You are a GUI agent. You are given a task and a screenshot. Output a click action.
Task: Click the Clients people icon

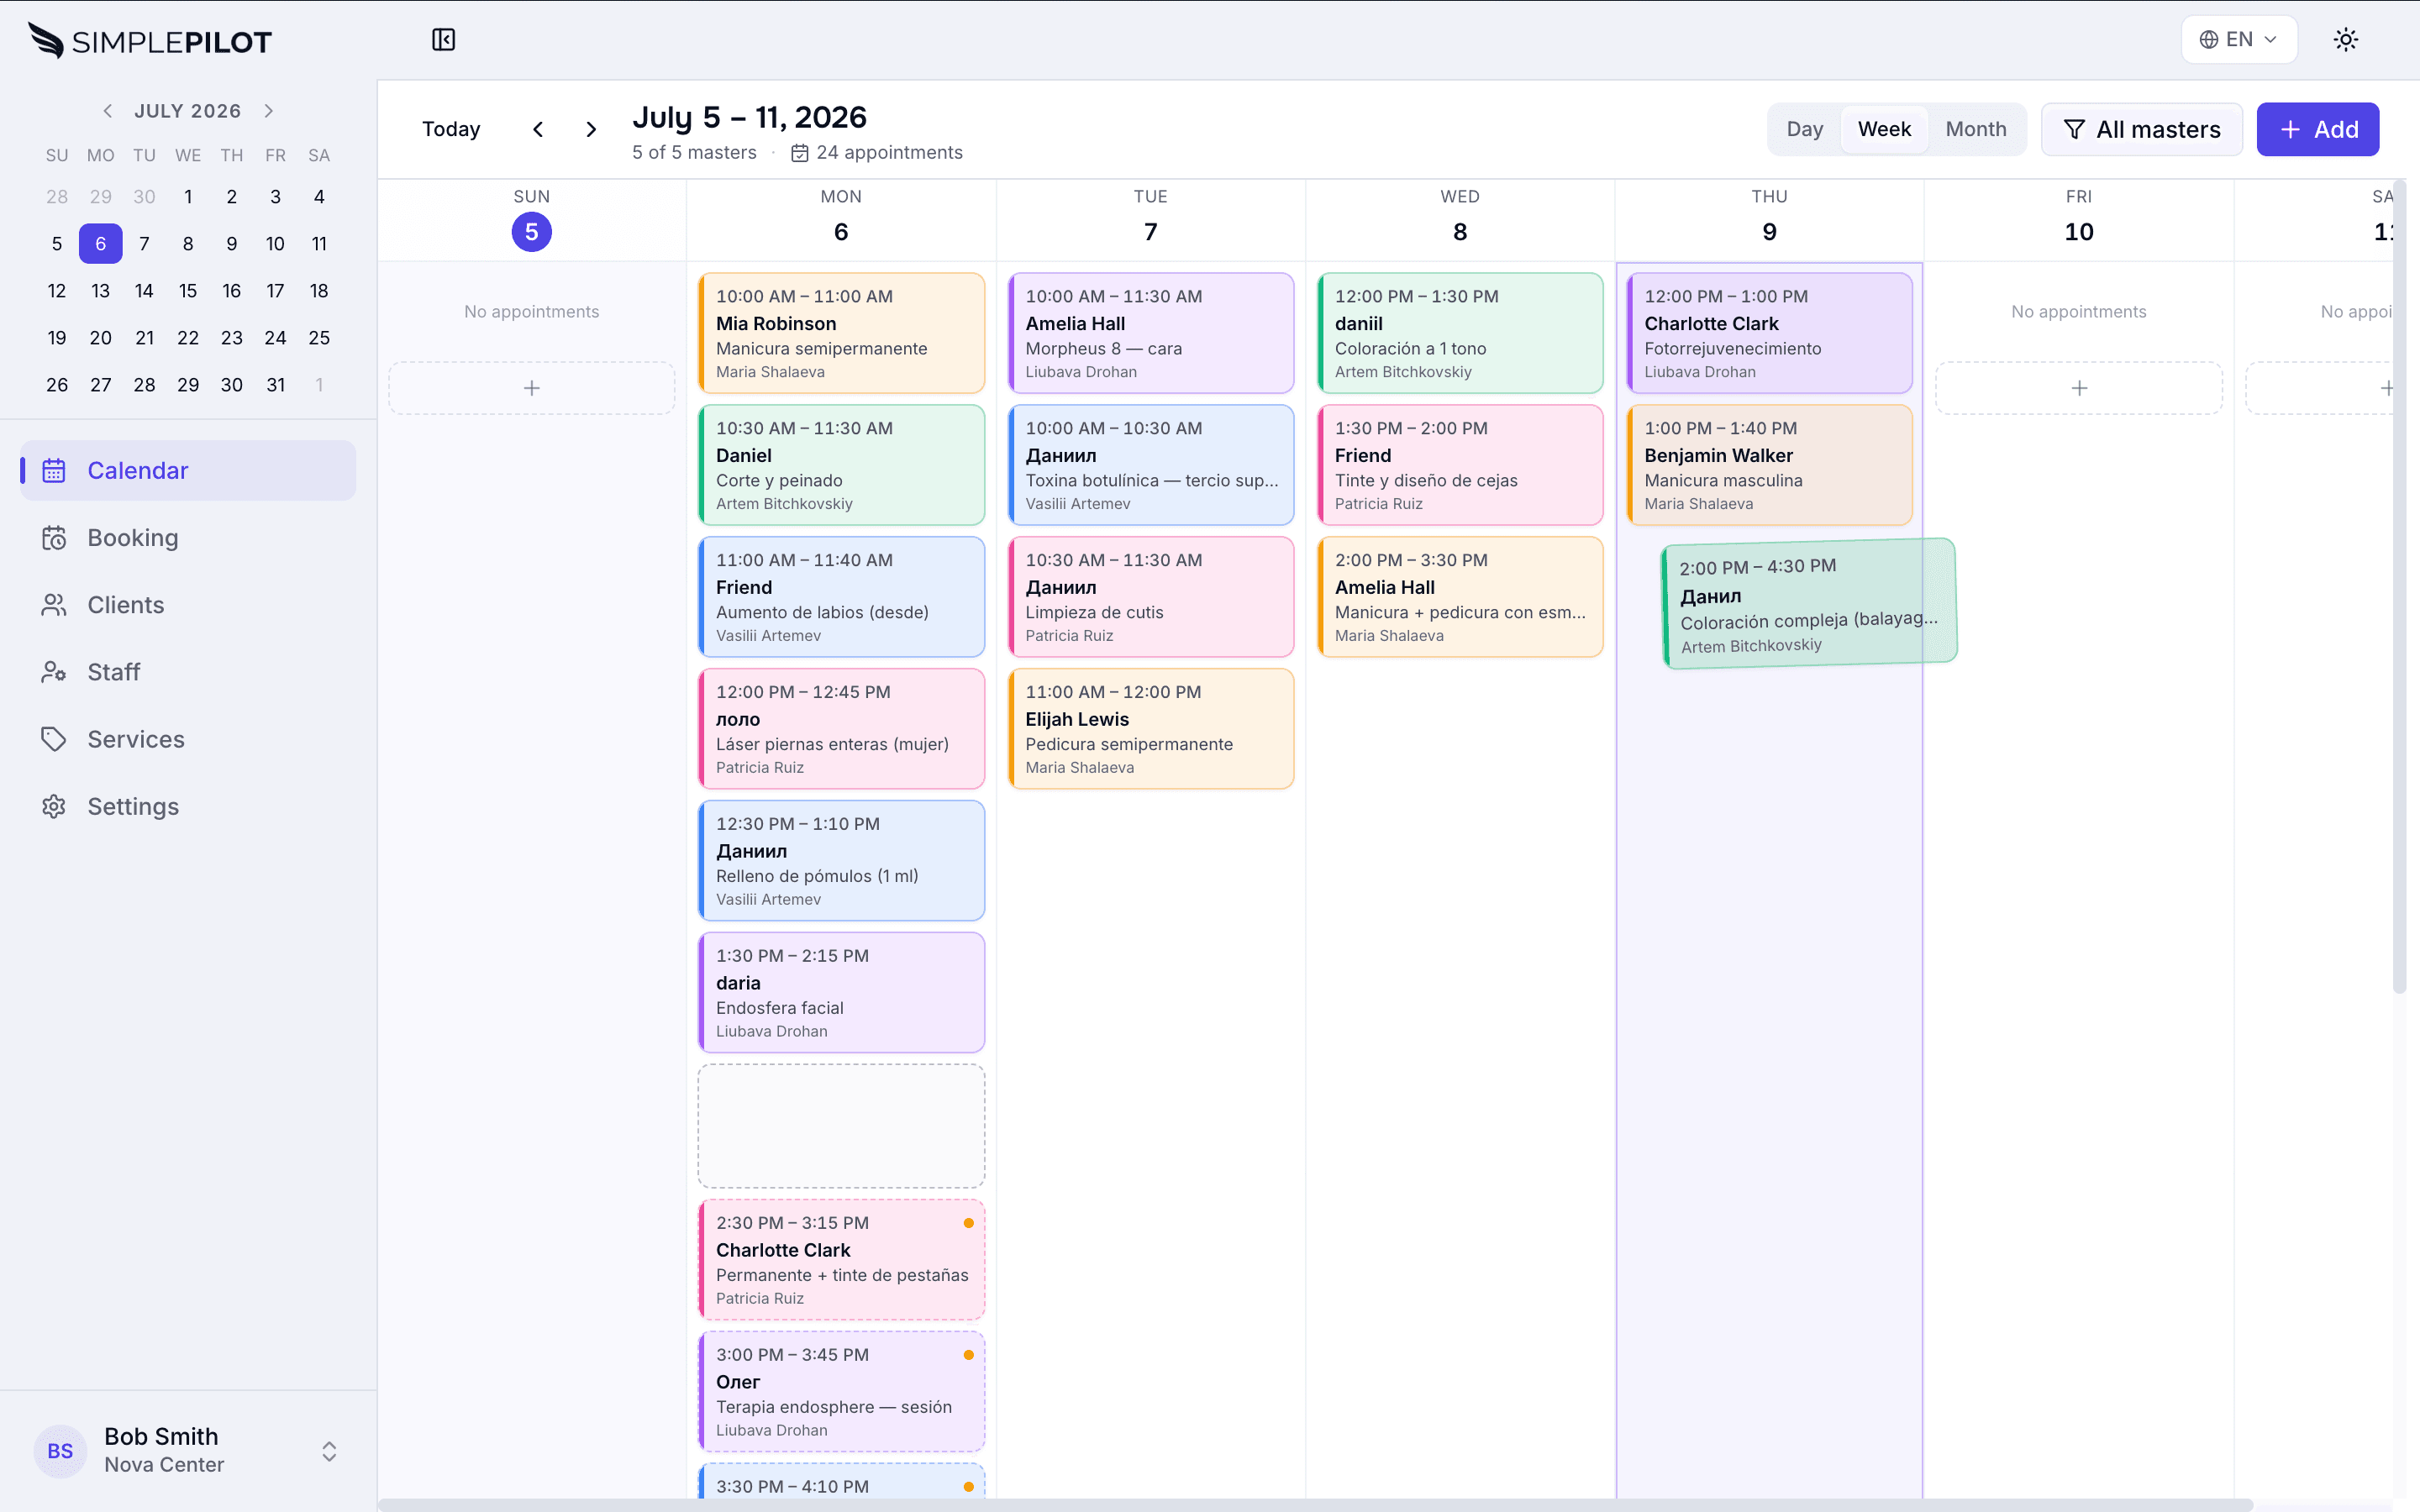click(x=54, y=605)
